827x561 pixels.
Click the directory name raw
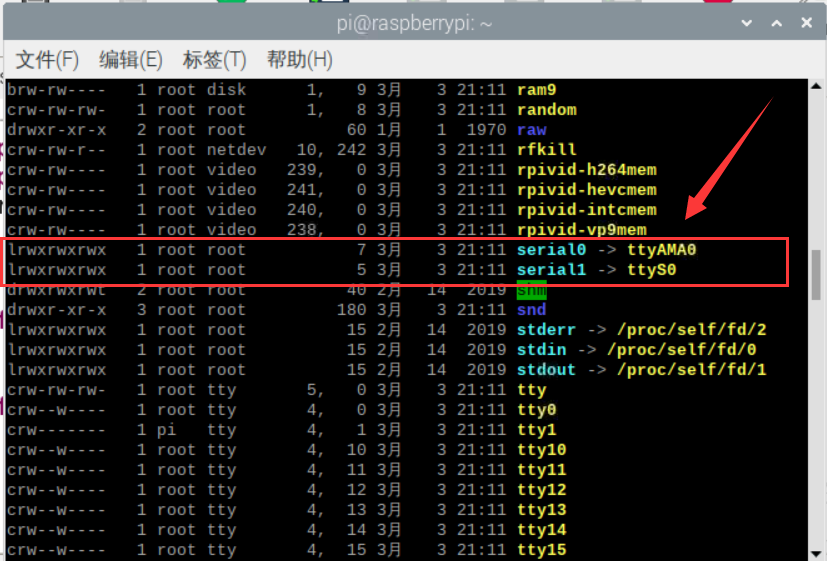coord(532,130)
